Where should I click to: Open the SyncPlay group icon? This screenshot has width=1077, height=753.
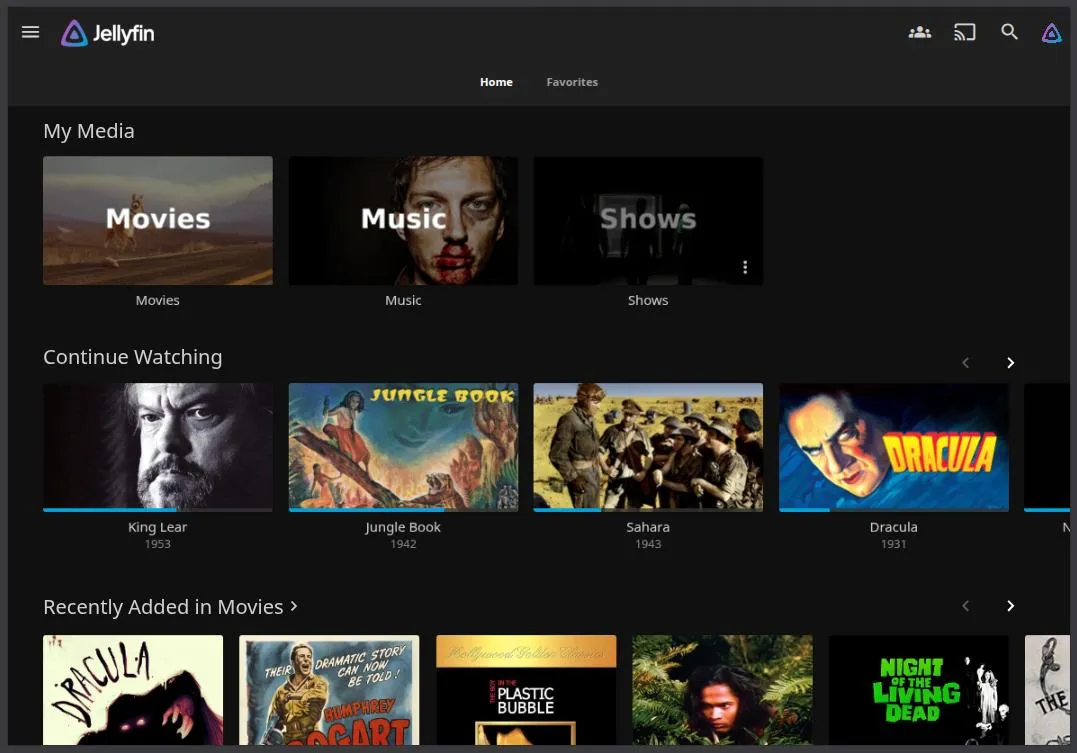click(920, 32)
